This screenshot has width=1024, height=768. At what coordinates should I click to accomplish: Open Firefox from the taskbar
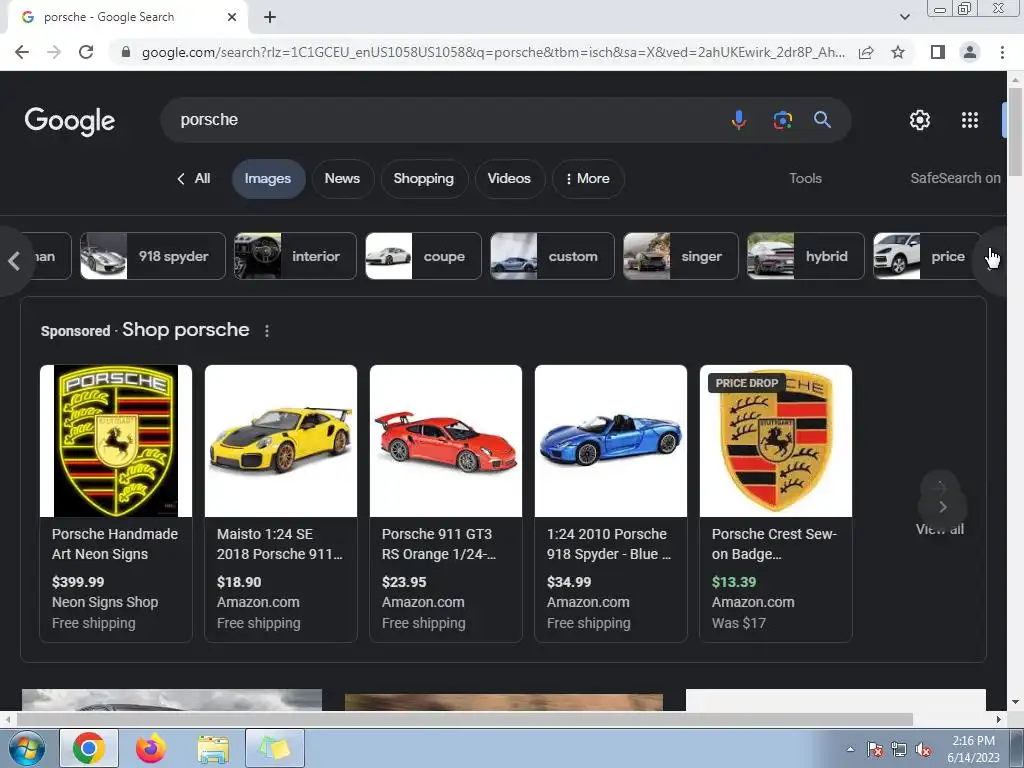(x=150, y=748)
